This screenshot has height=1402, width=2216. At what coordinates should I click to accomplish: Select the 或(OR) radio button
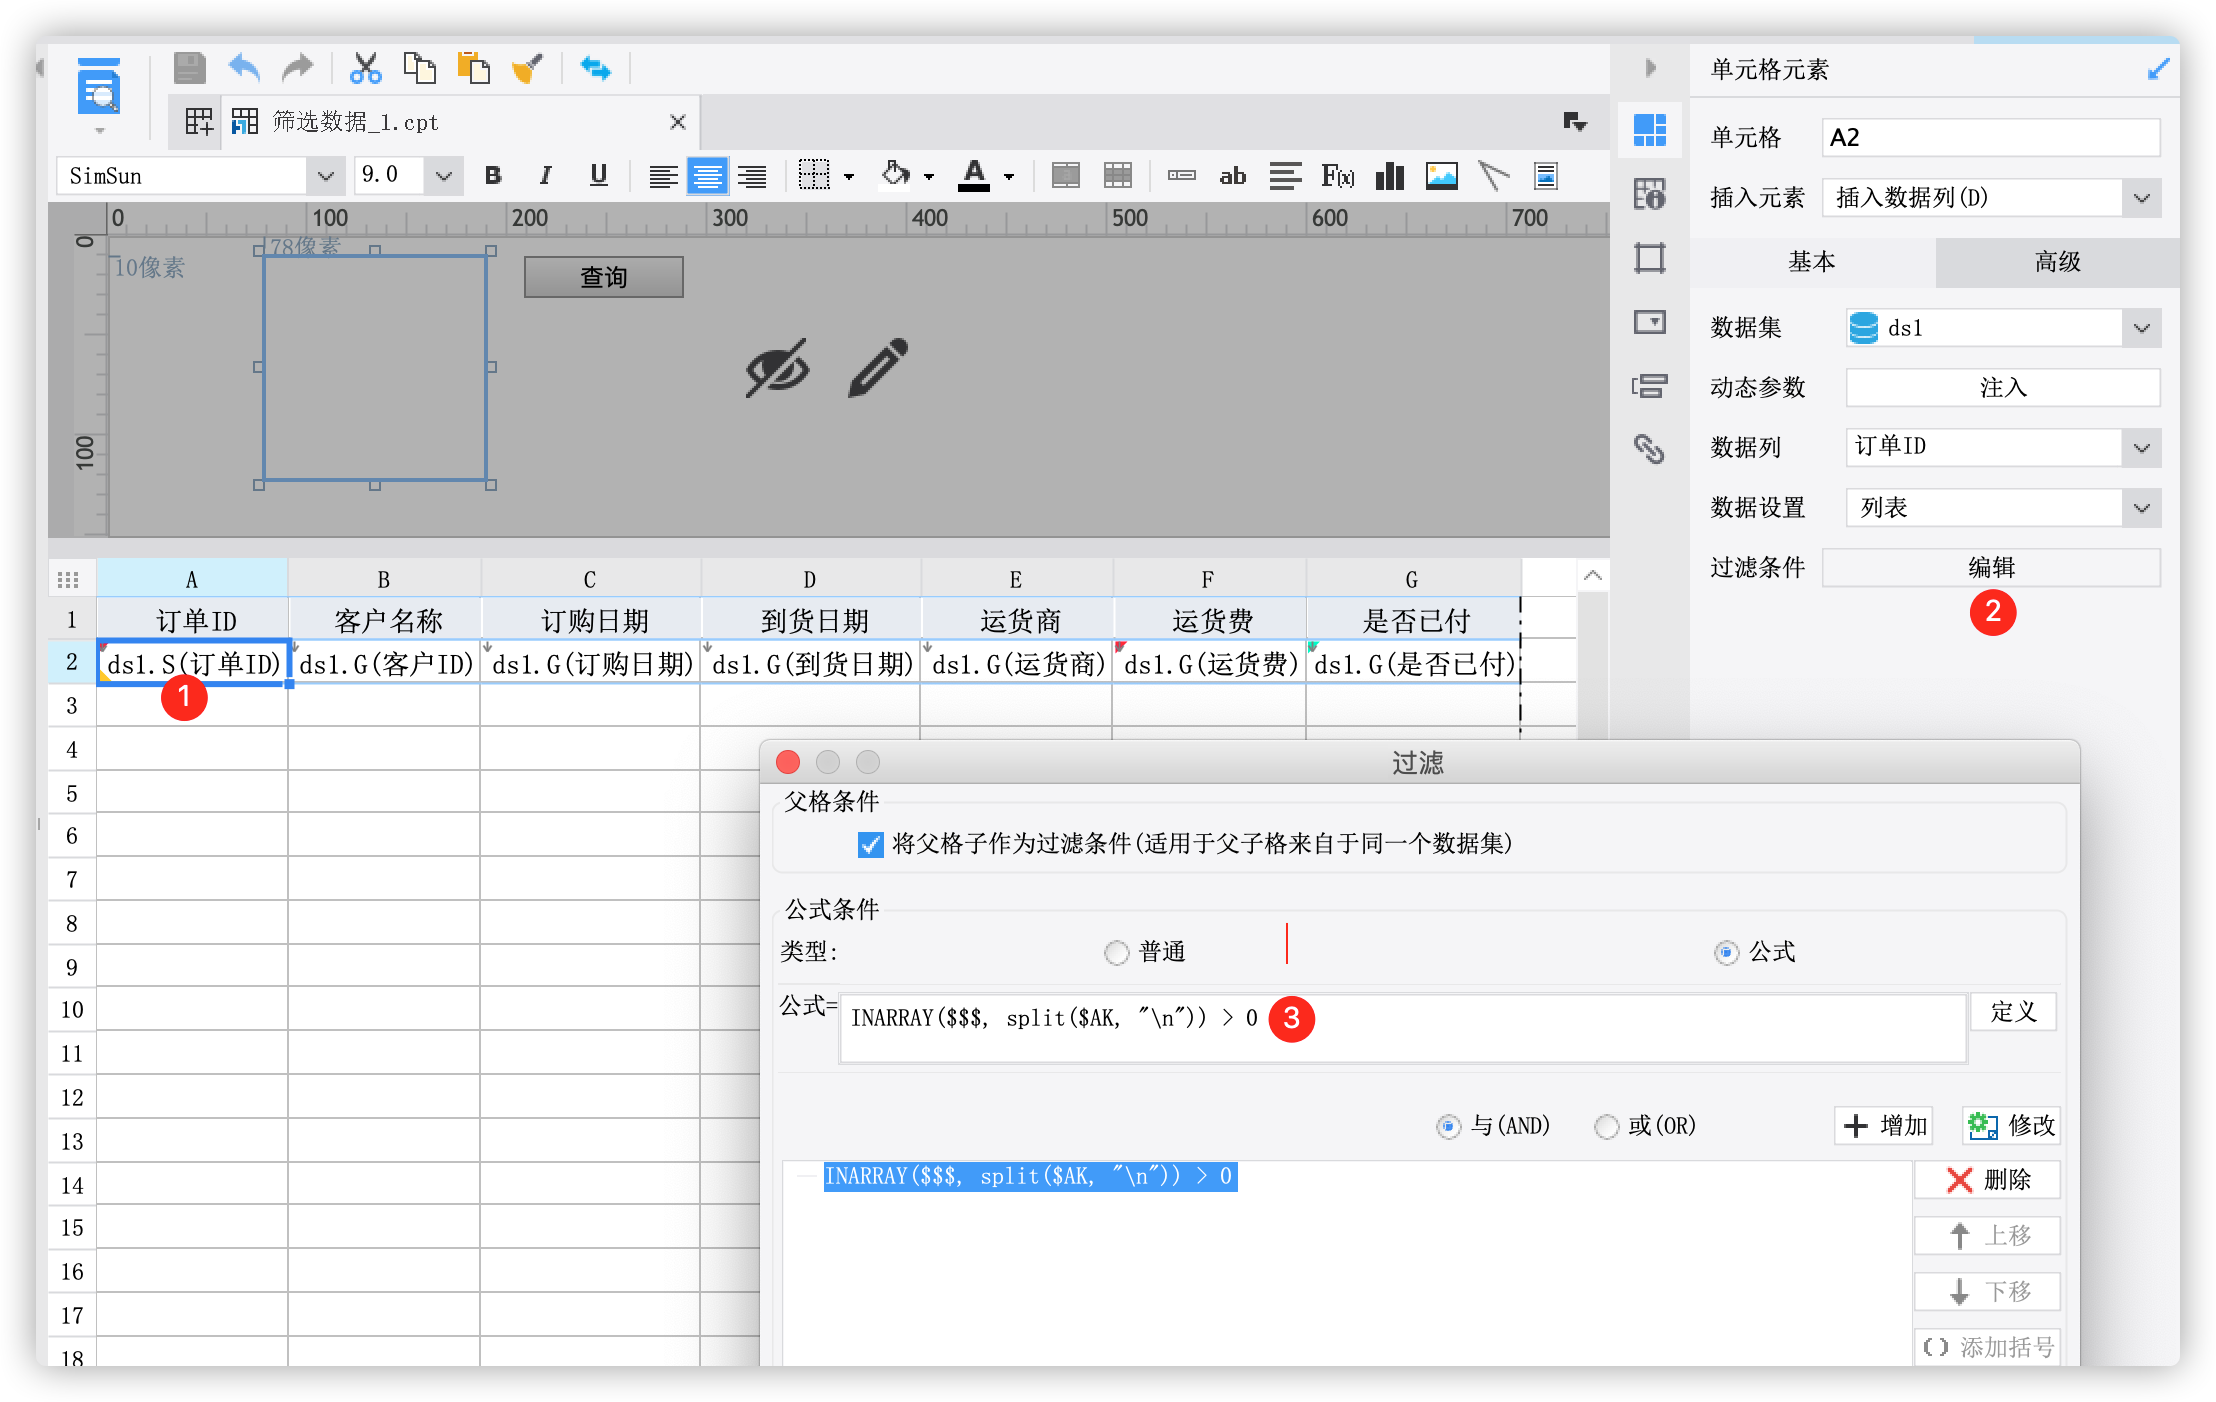(x=1606, y=1126)
